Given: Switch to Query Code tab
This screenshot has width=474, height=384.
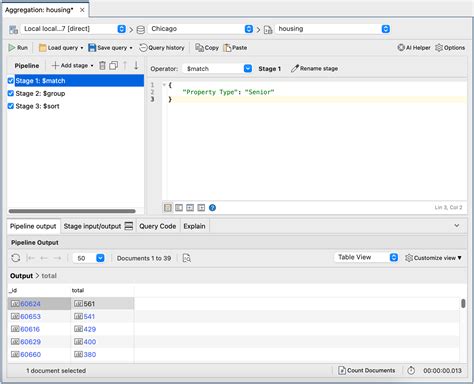Looking at the screenshot, I should click(158, 226).
